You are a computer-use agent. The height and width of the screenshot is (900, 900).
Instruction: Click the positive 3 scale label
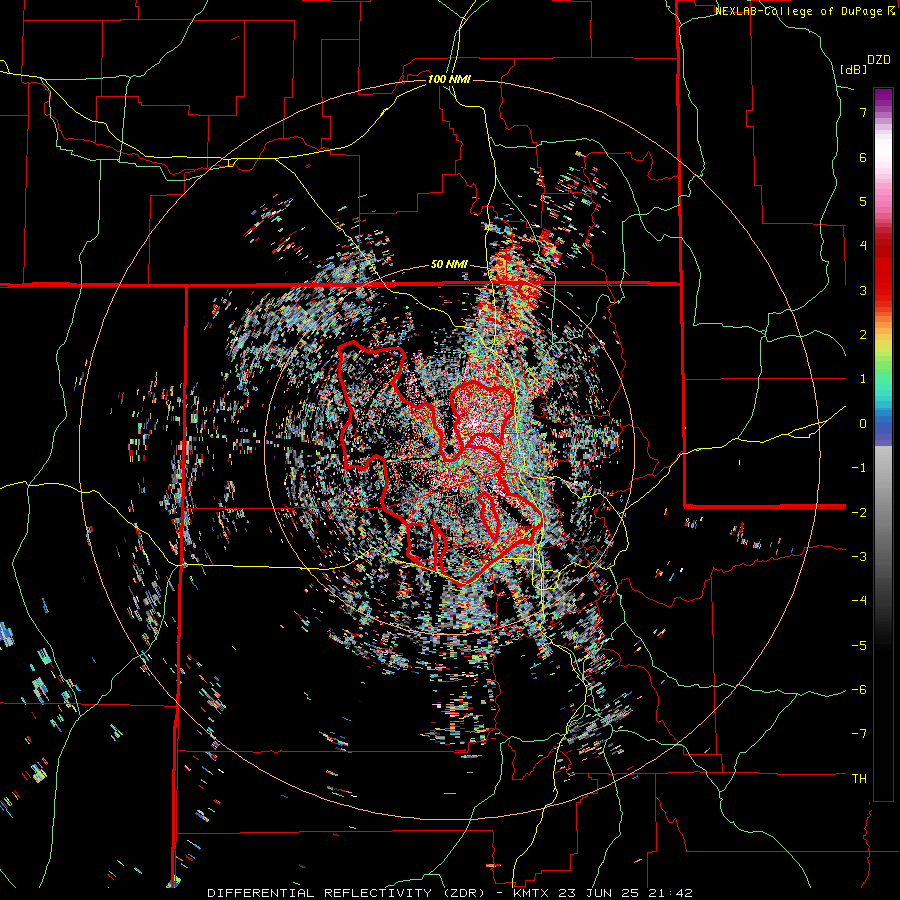863,290
